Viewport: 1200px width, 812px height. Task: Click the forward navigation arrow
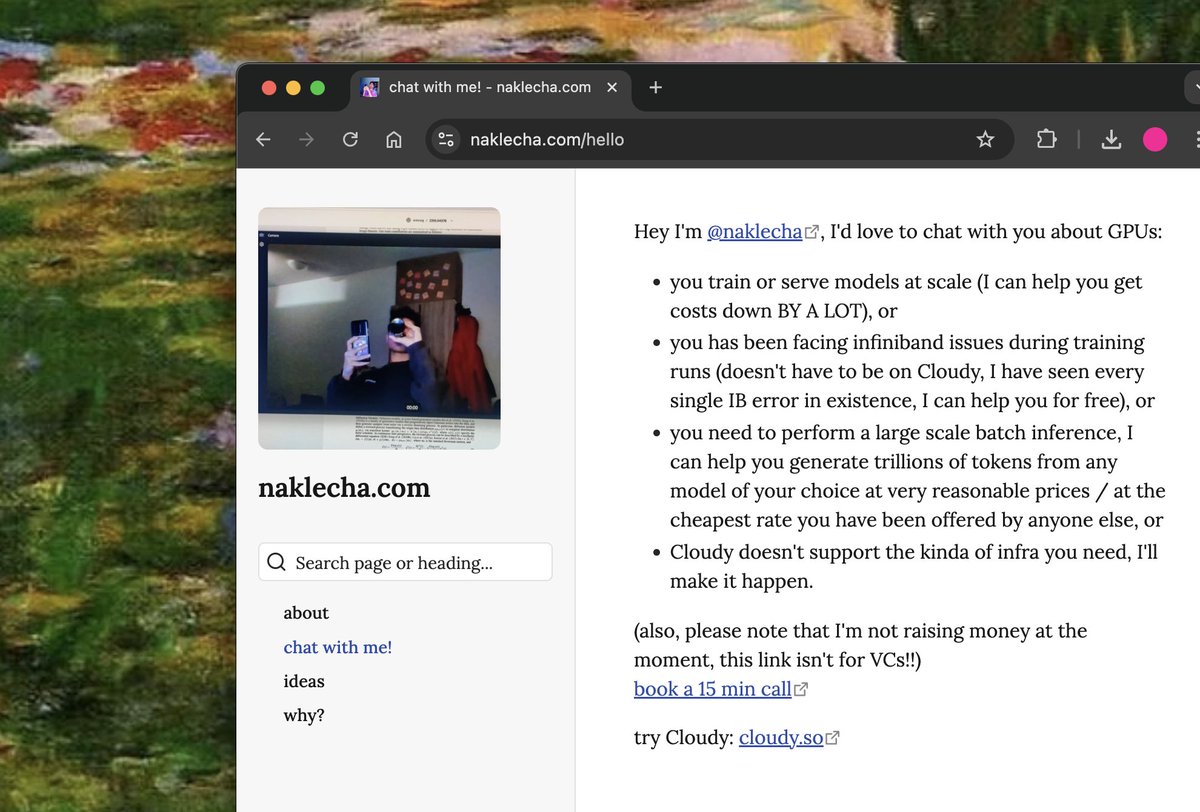(x=306, y=140)
